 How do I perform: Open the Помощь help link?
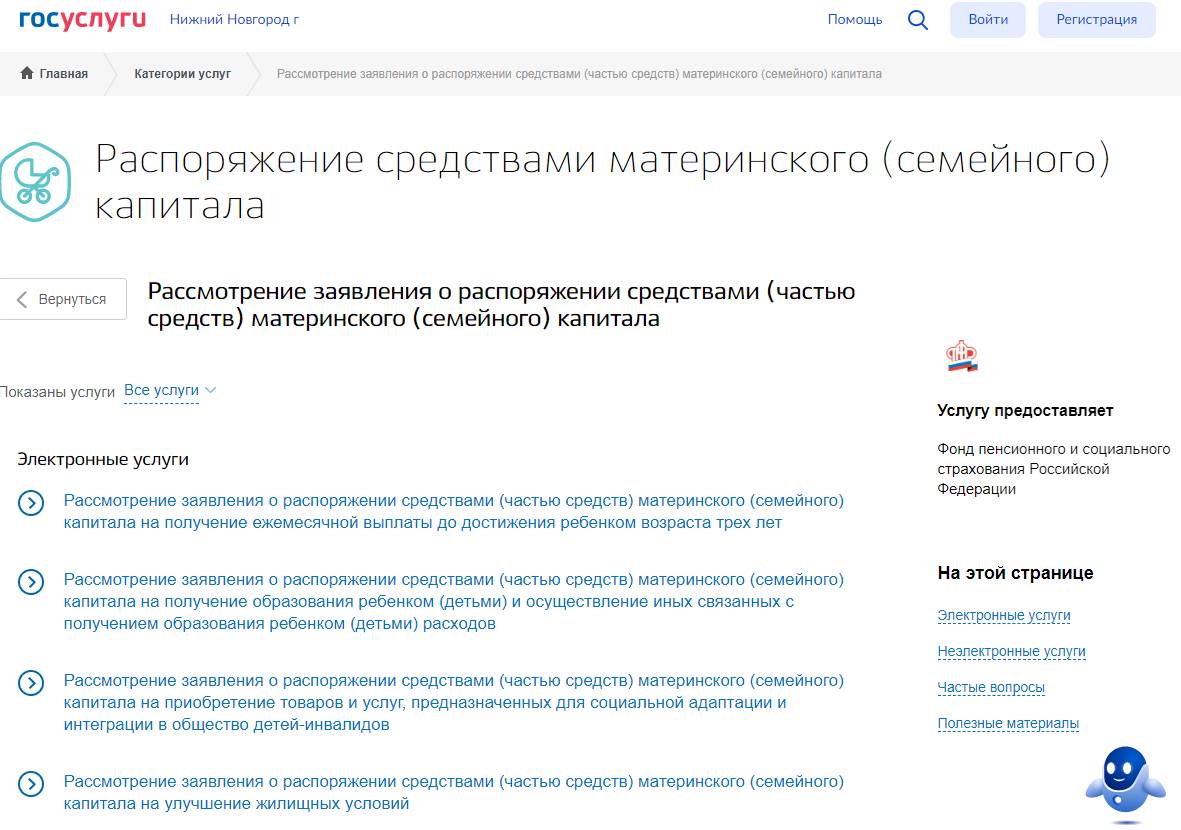pyautogui.click(x=854, y=20)
